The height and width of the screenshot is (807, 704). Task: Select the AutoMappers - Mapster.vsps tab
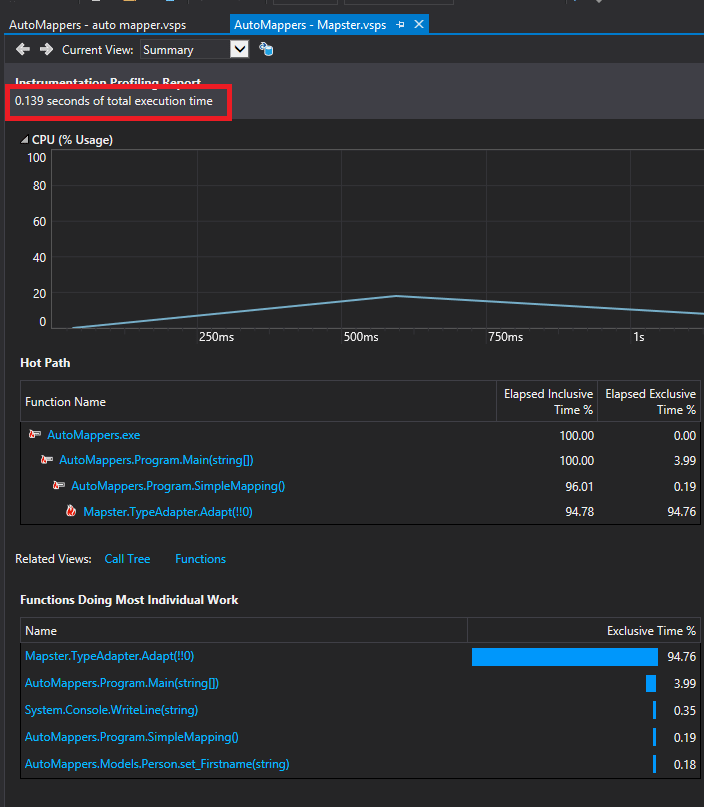click(308, 24)
